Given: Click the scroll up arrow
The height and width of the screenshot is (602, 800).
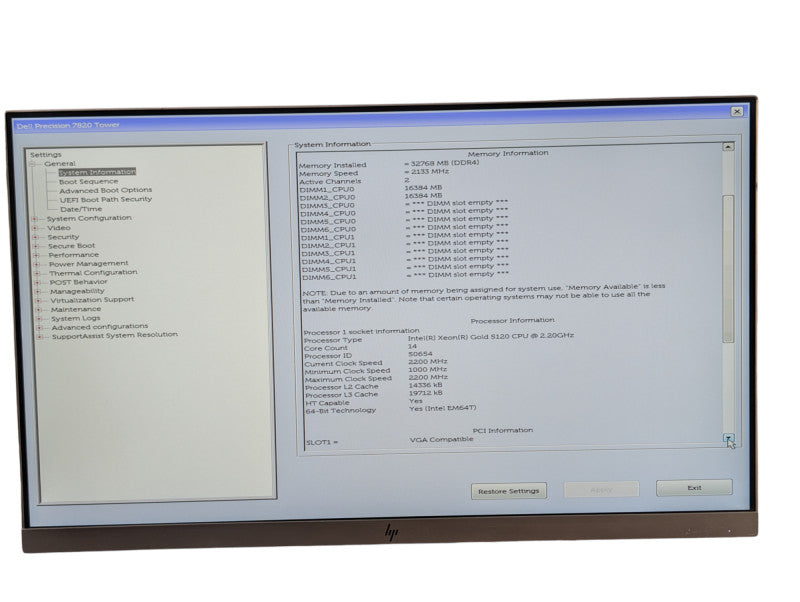Looking at the screenshot, I should [728, 146].
